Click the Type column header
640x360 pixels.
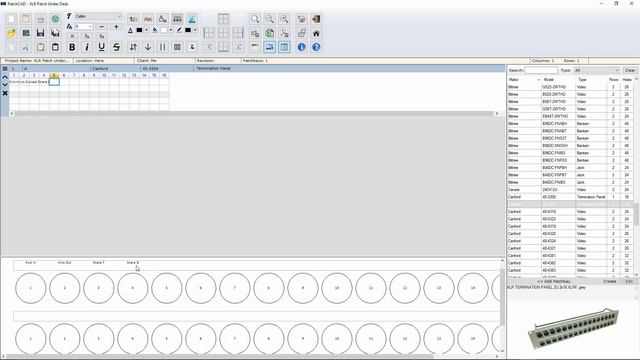(x=591, y=80)
